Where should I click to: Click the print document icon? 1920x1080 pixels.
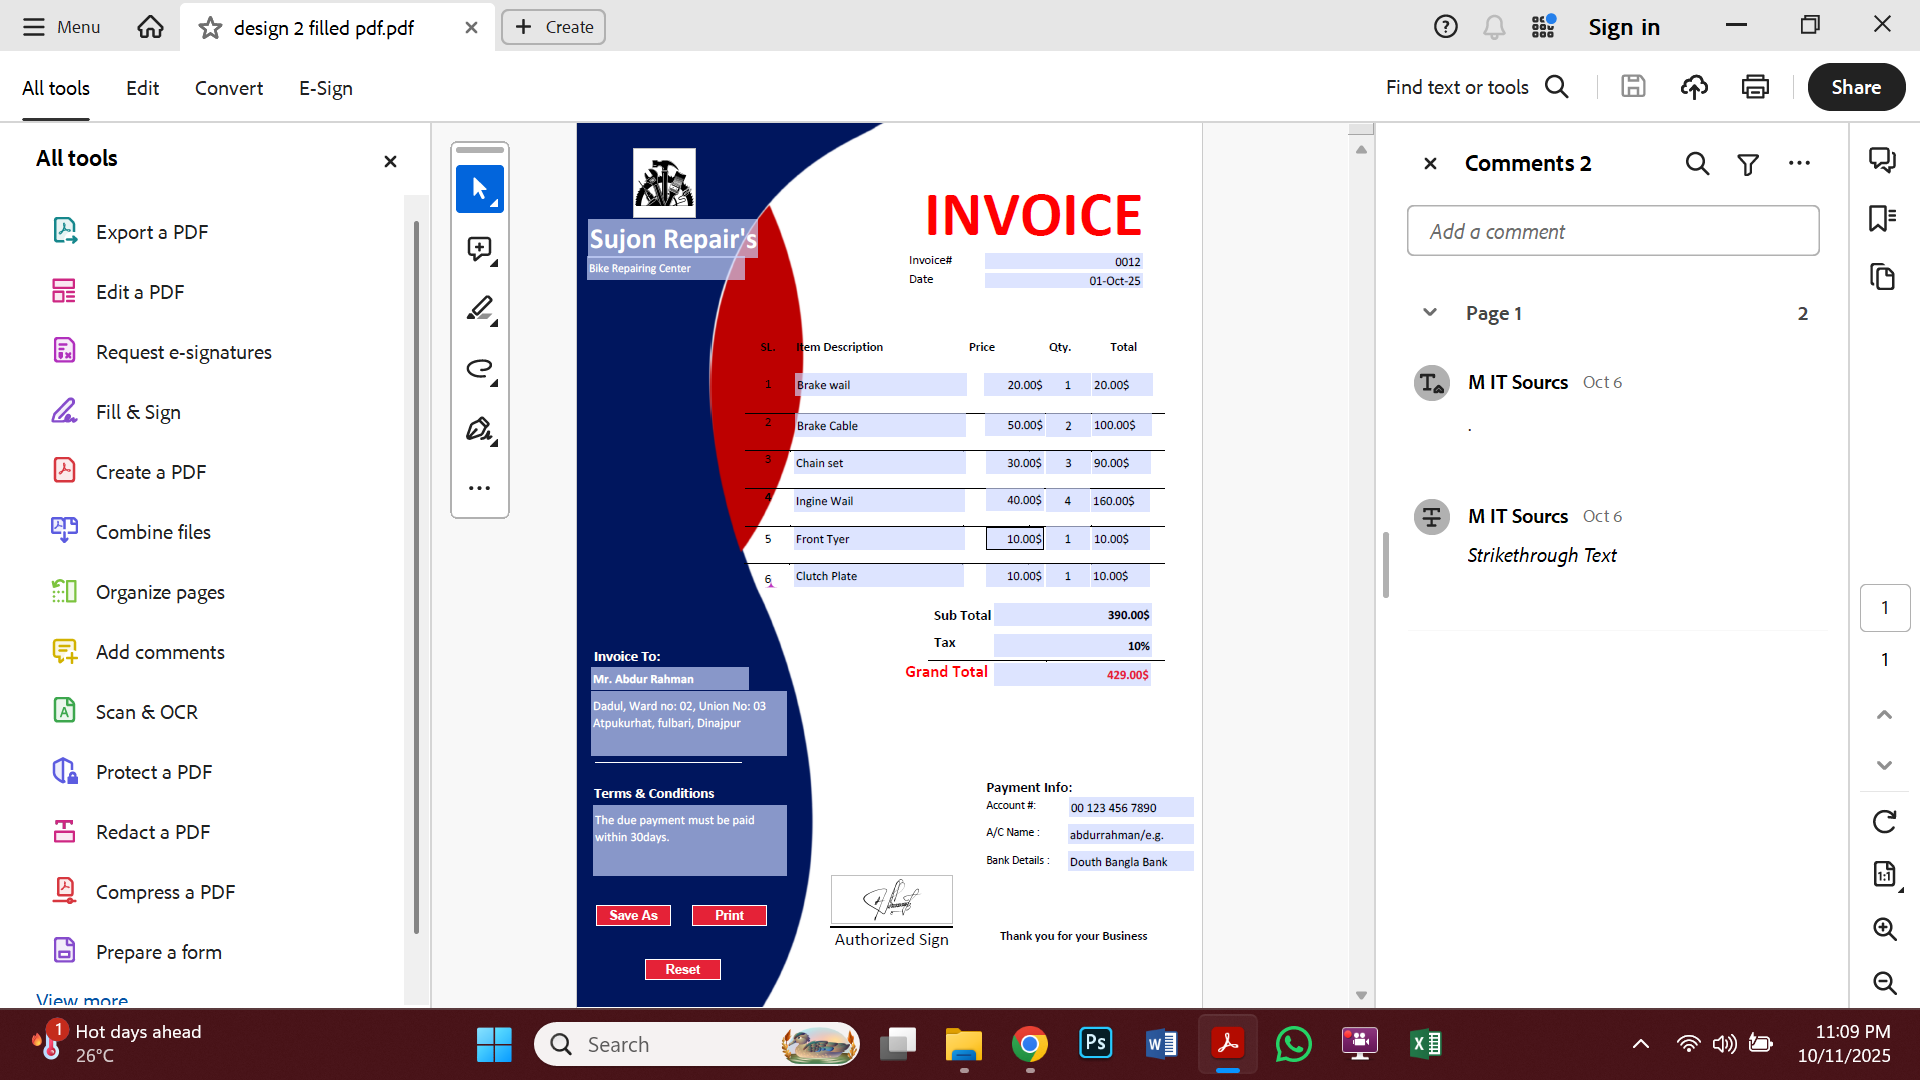pyautogui.click(x=1755, y=87)
